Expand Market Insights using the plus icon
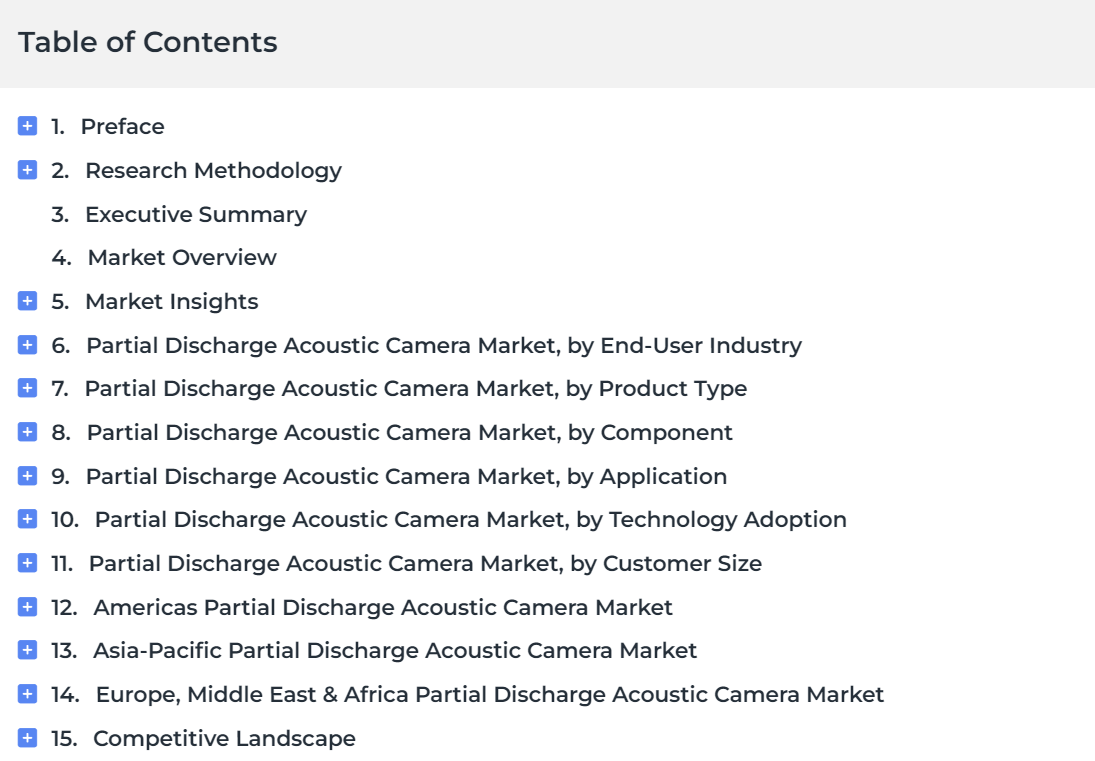1095x761 pixels. [27, 301]
